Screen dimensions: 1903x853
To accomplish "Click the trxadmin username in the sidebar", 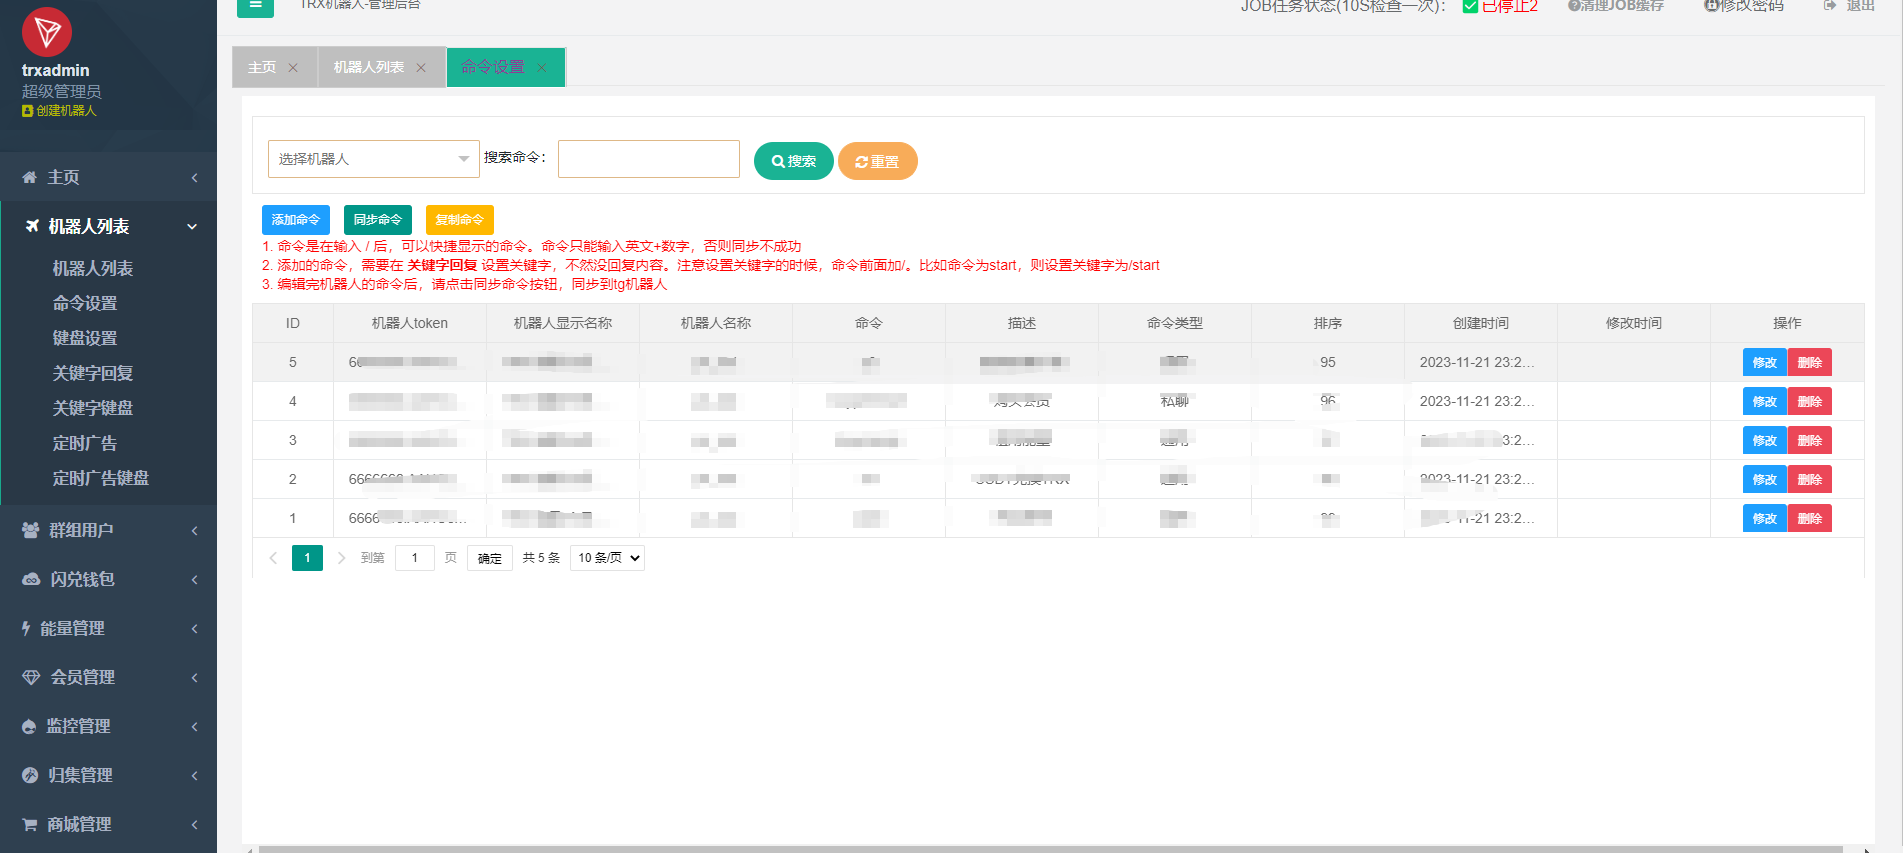I will pyautogui.click(x=56, y=70).
